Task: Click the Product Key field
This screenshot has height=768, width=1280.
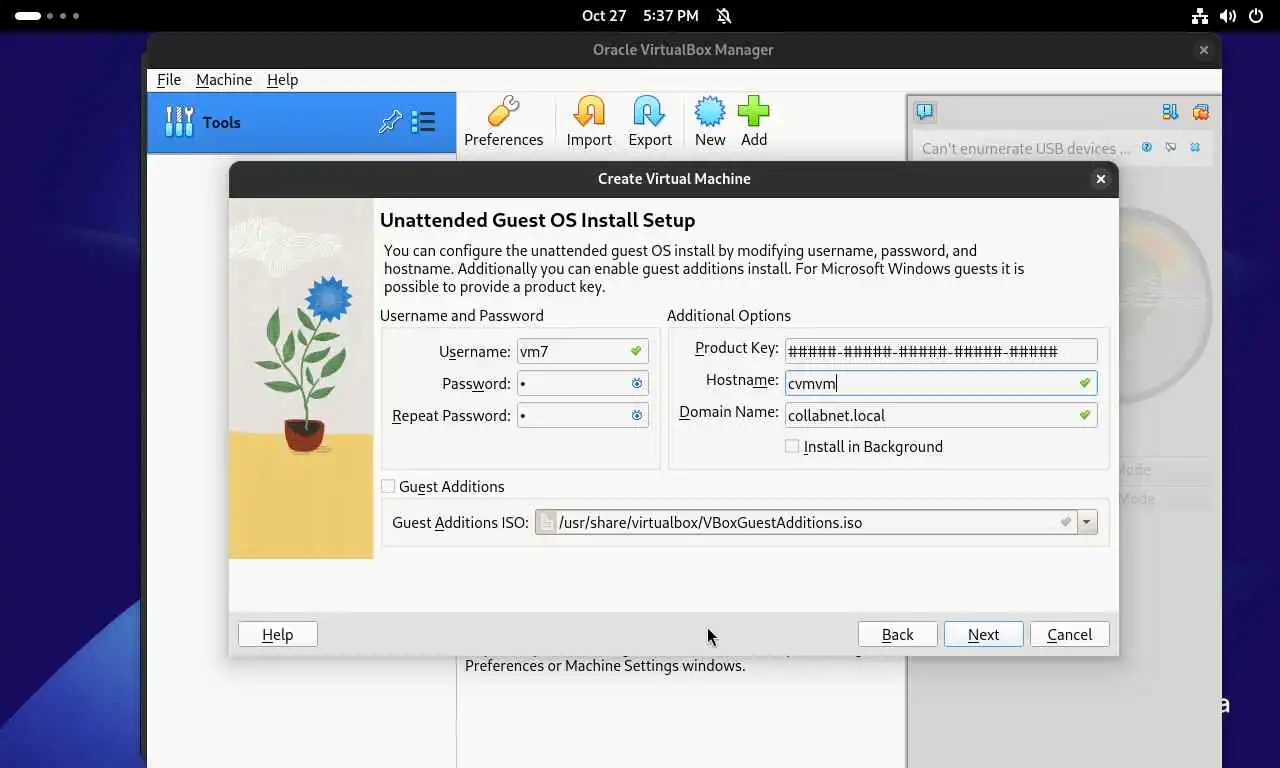Action: tap(941, 351)
